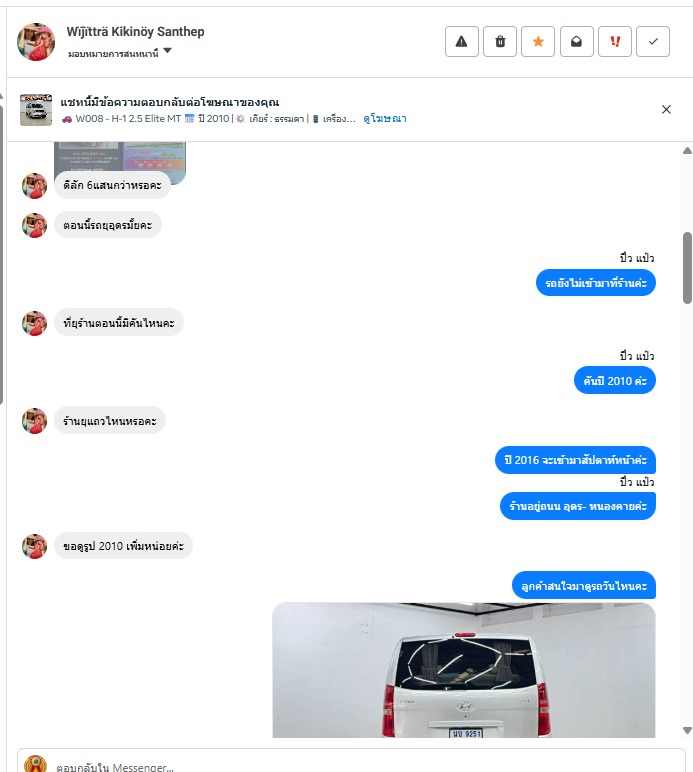Open the white van rear photo

[x=464, y=670]
